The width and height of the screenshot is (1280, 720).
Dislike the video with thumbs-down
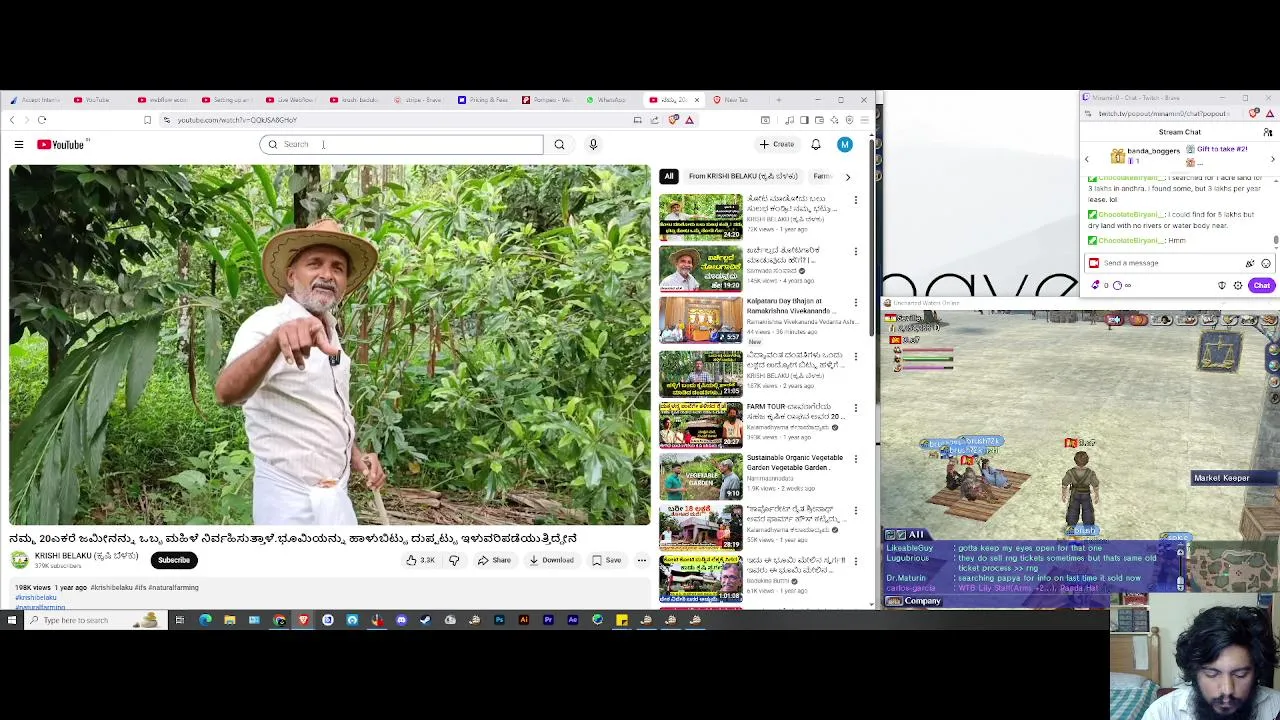point(454,560)
